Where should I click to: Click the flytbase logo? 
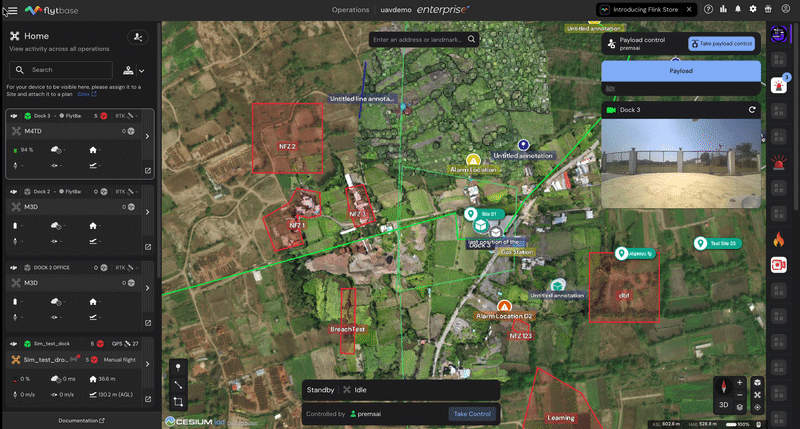pyautogui.click(x=52, y=10)
